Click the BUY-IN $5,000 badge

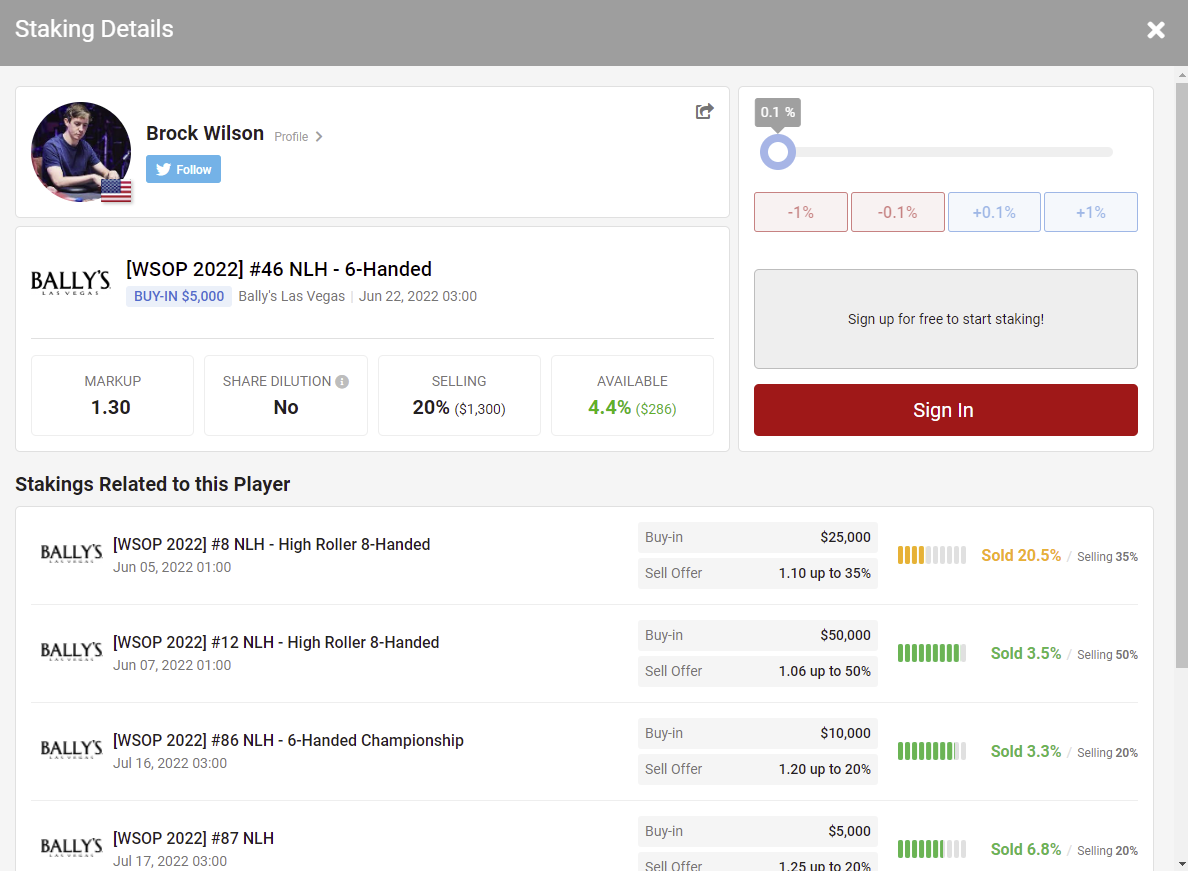pyautogui.click(x=179, y=296)
